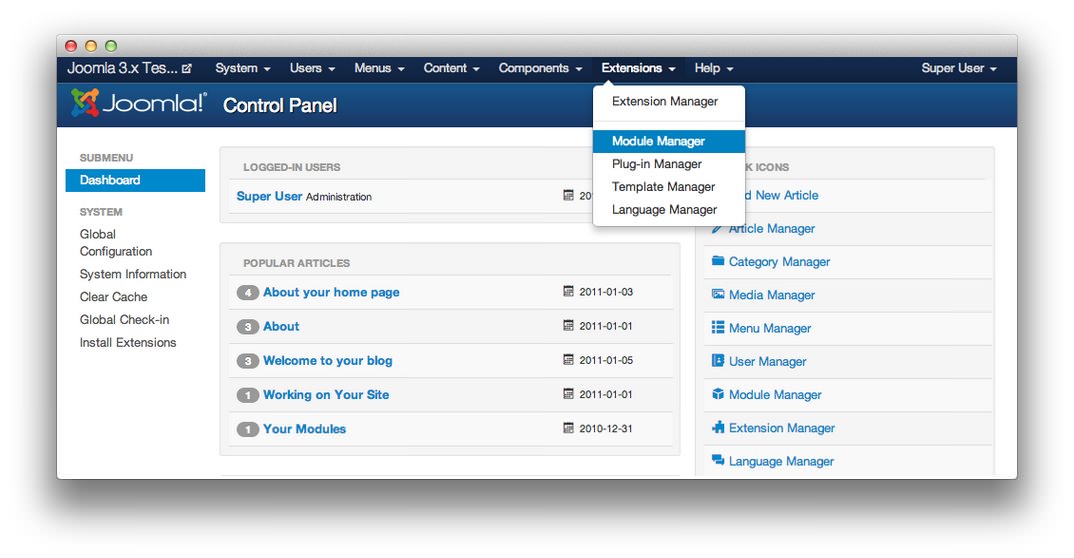
Task: Open the Components dropdown menu
Action: point(540,68)
